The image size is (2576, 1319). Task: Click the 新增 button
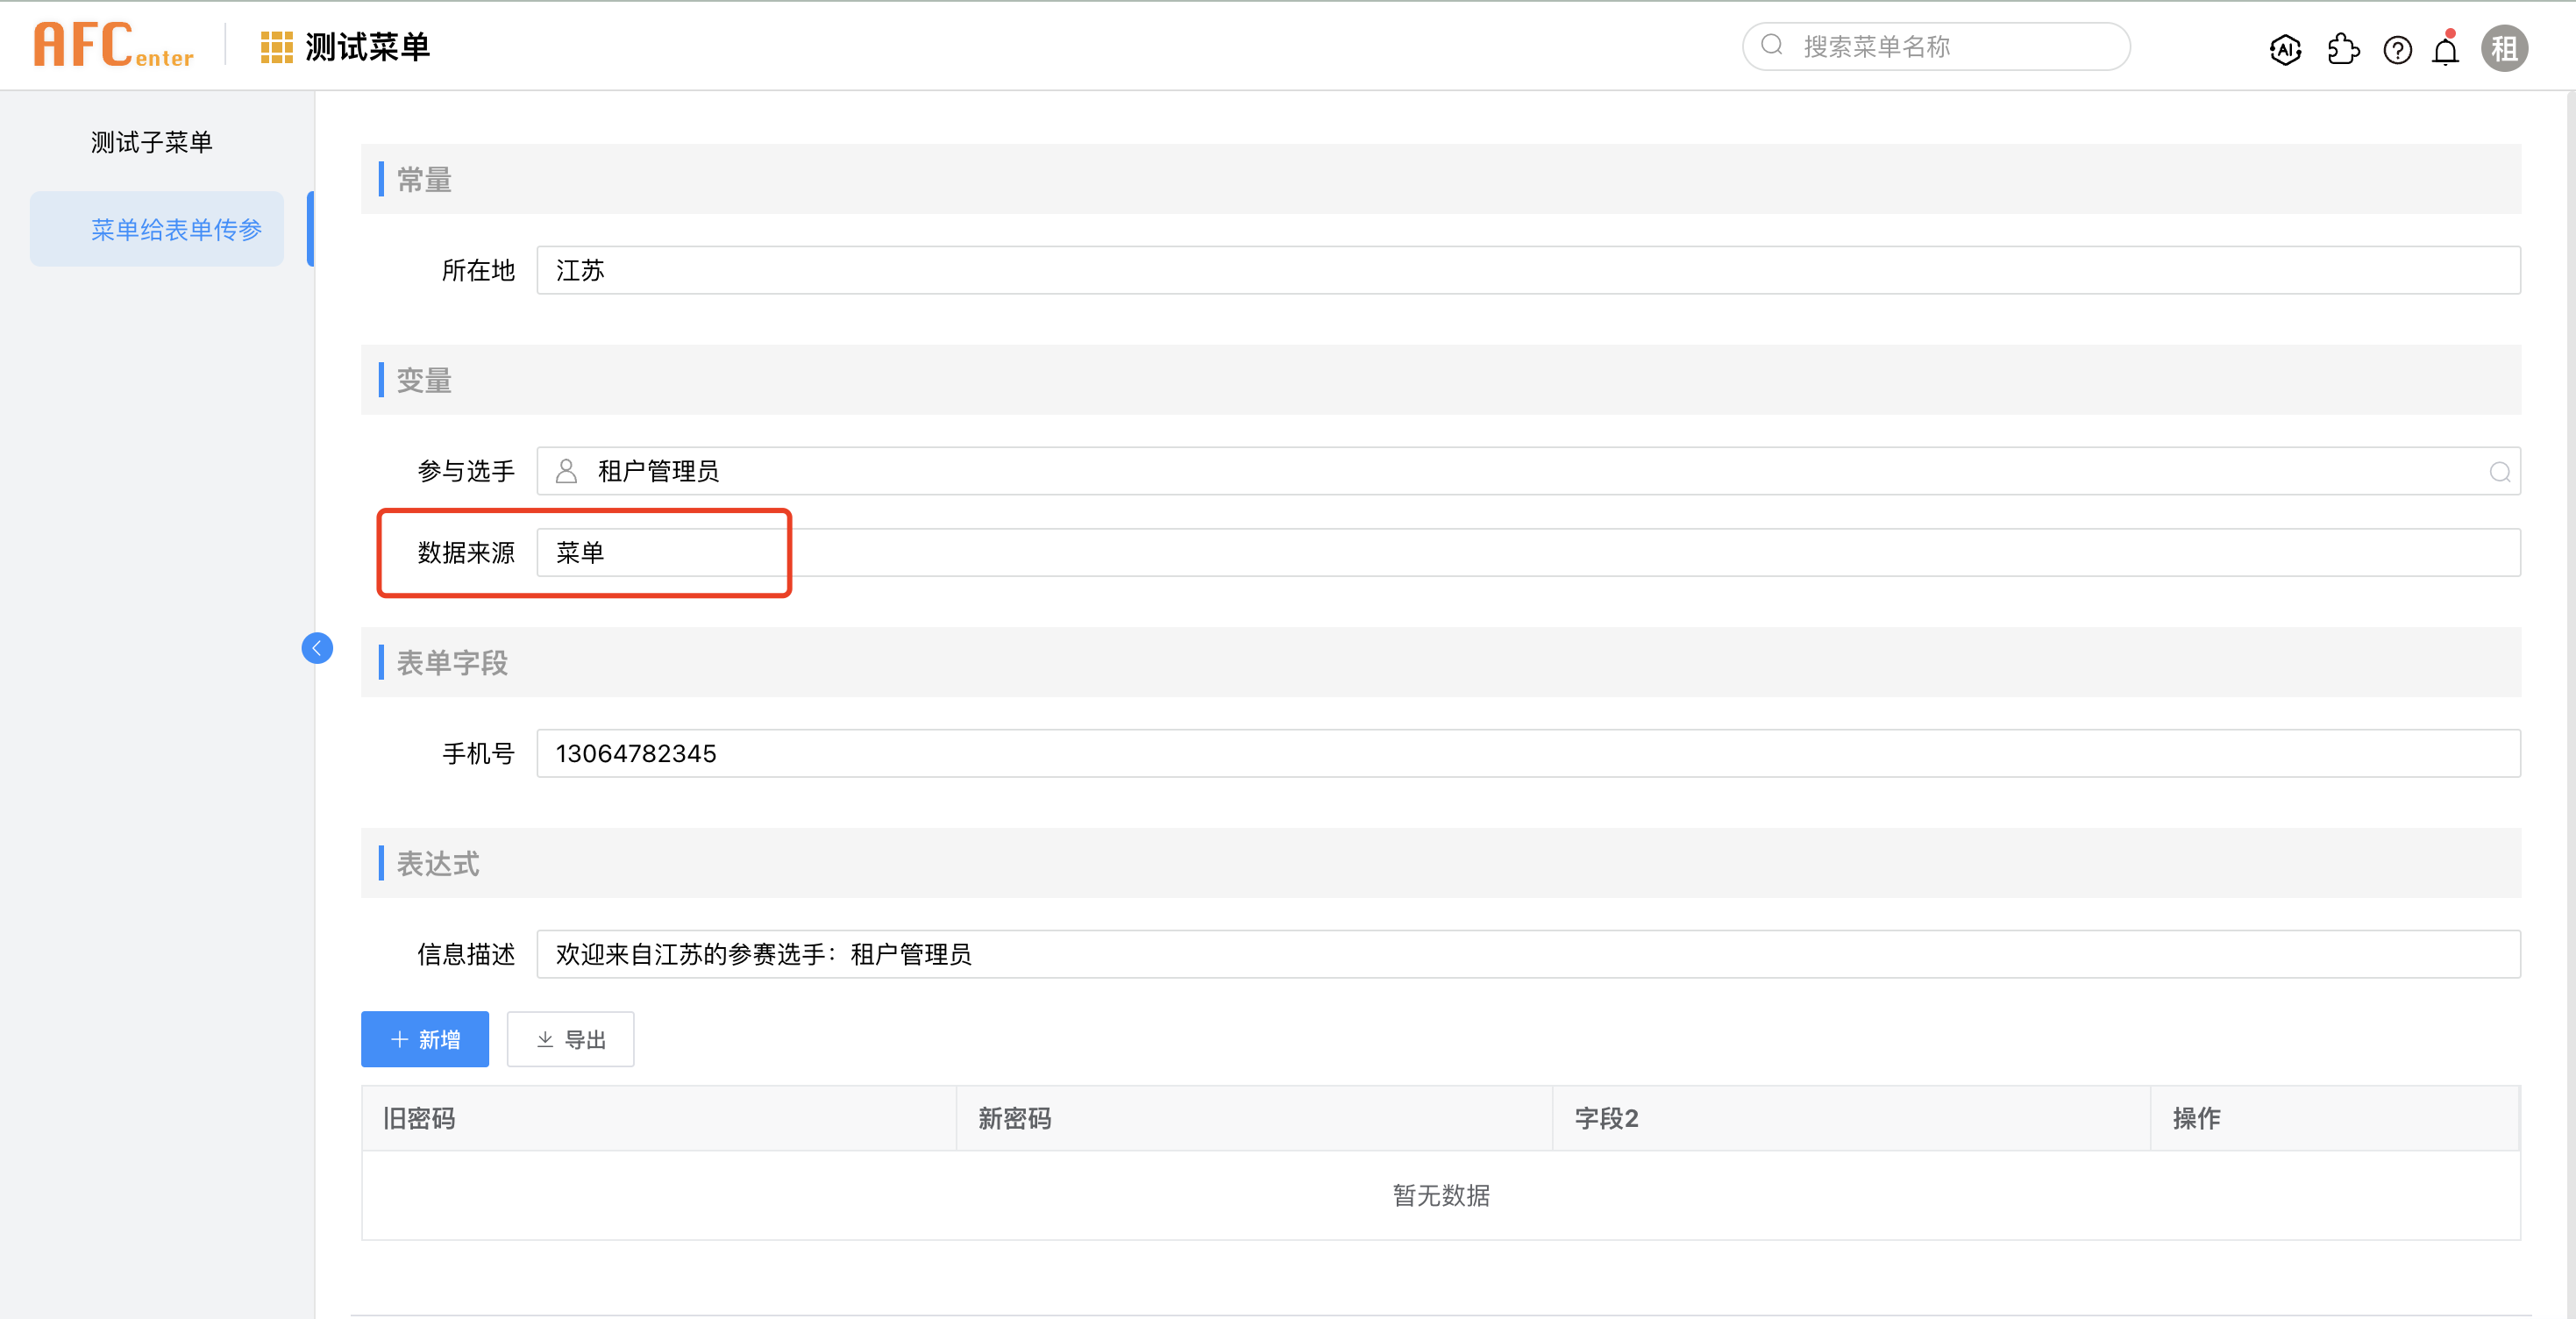pos(425,1039)
